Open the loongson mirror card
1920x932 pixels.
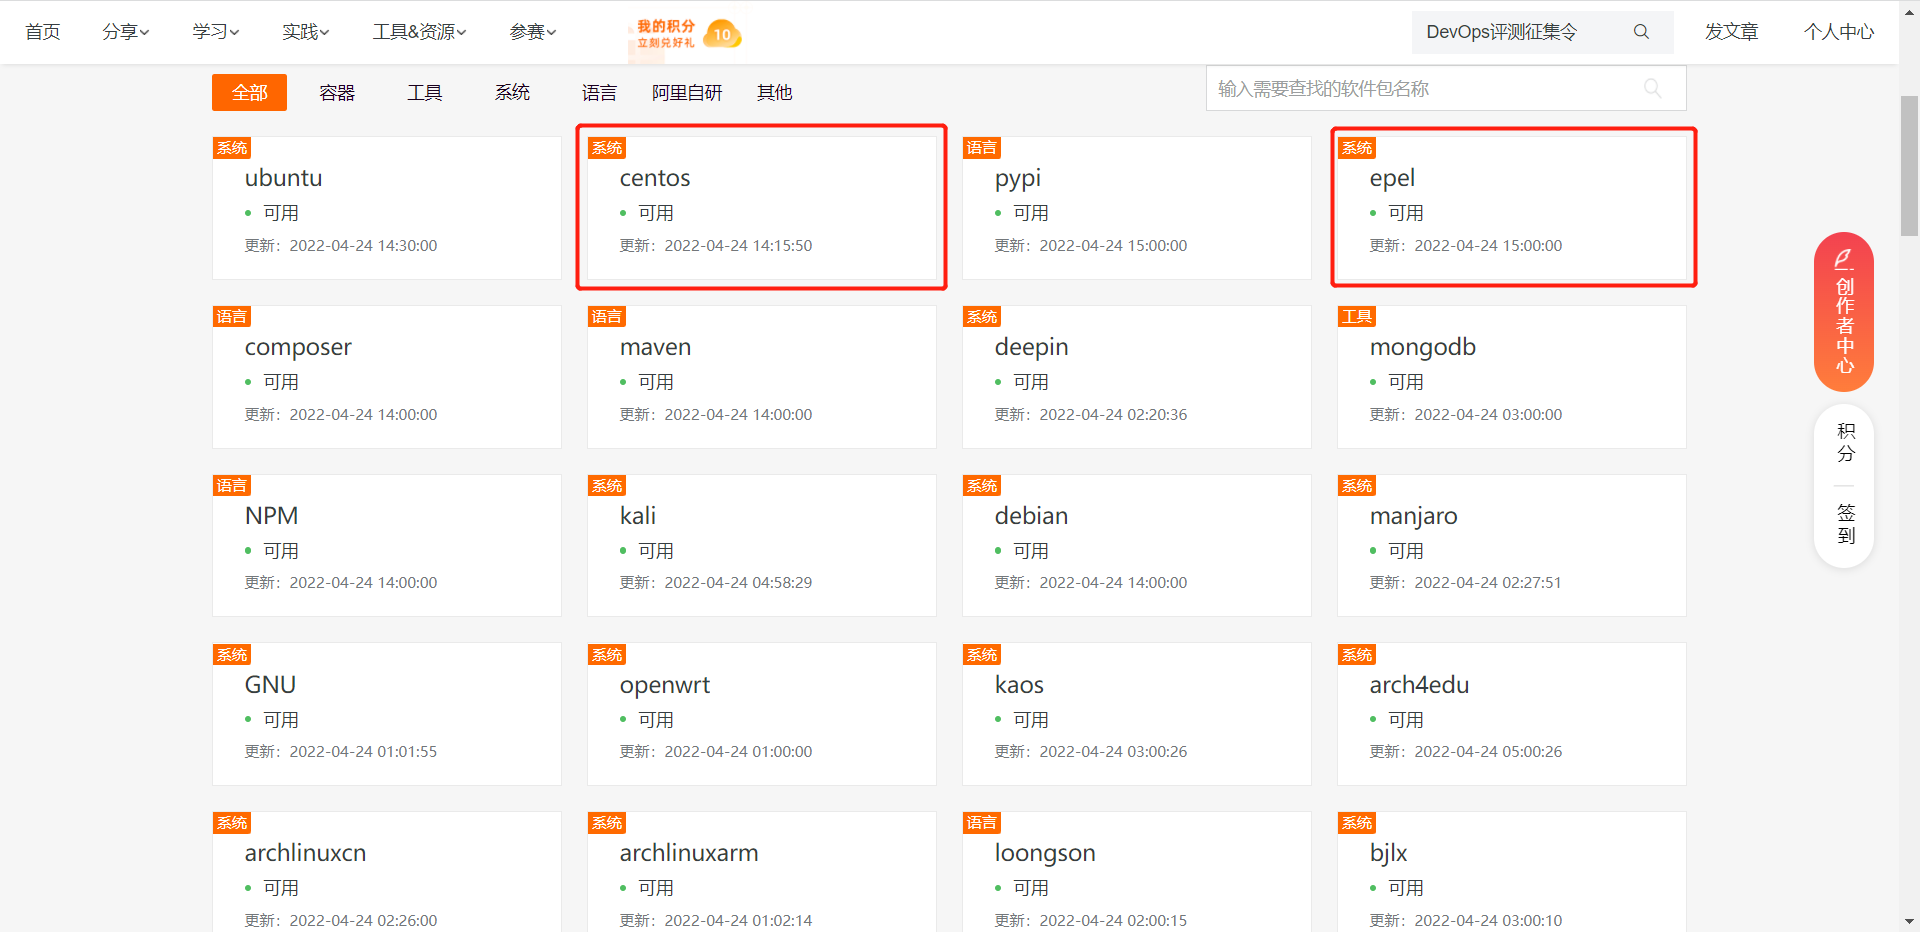point(1136,872)
